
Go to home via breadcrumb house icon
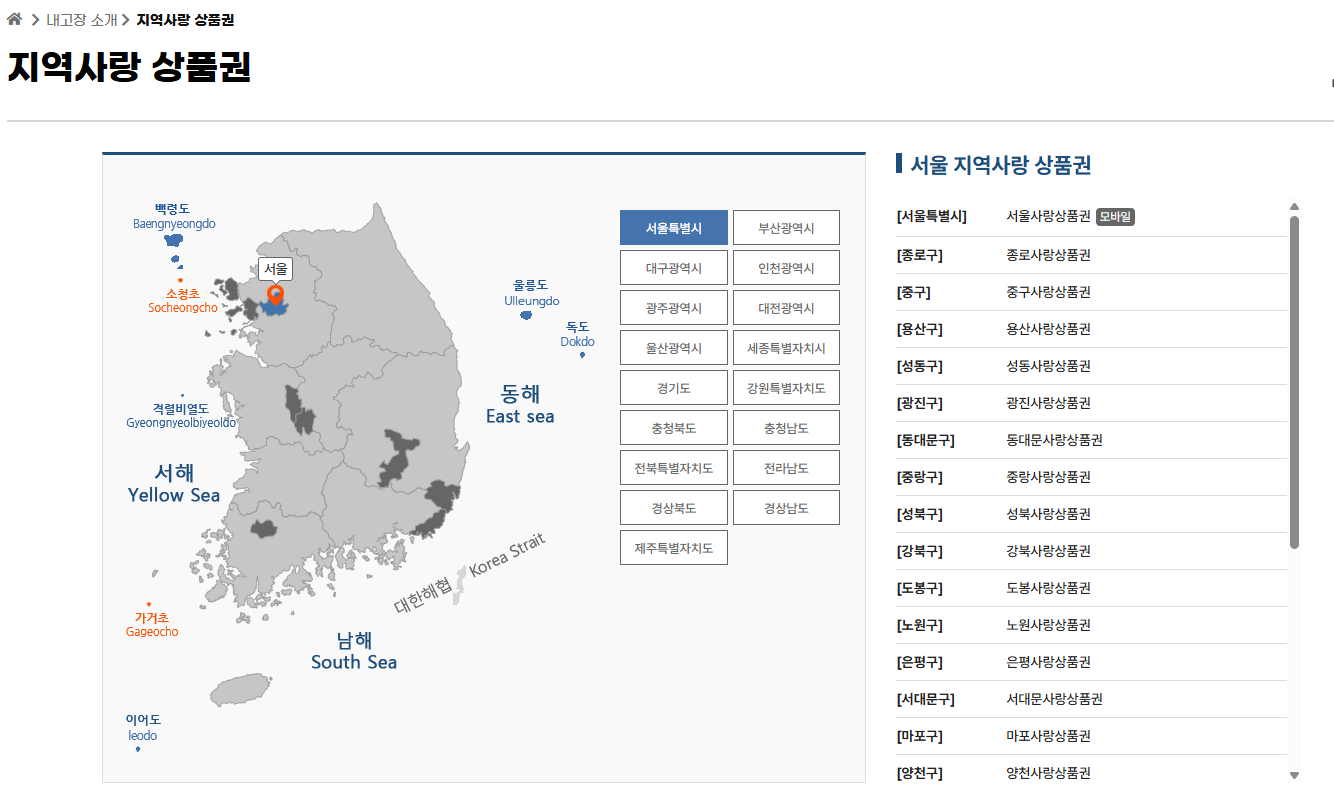tap(14, 19)
